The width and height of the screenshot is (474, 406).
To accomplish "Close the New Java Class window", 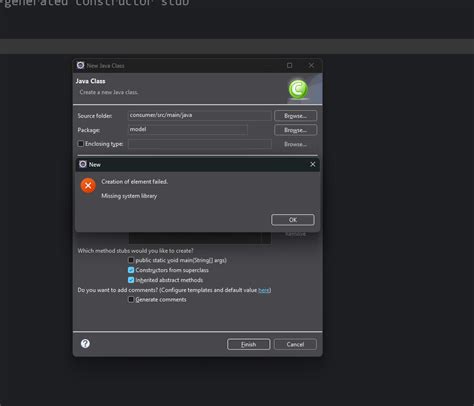I will point(311,65).
